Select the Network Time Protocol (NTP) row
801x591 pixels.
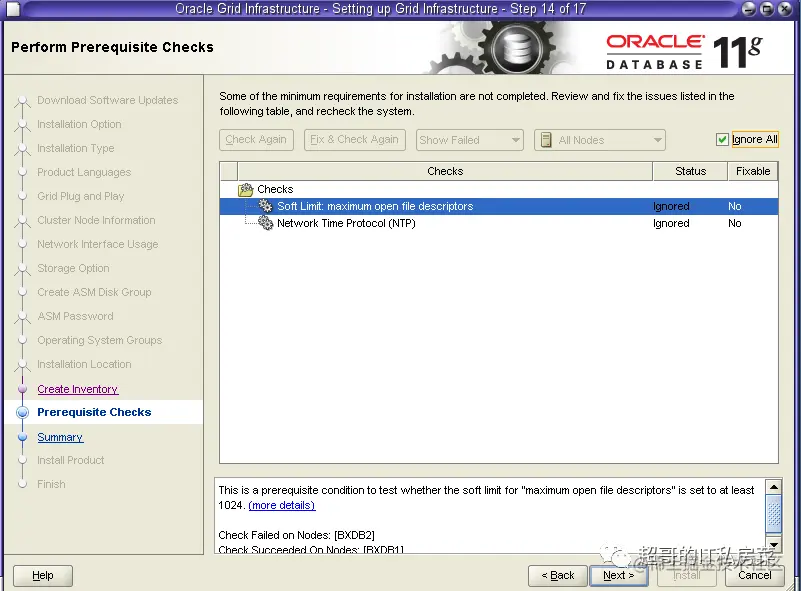499,223
